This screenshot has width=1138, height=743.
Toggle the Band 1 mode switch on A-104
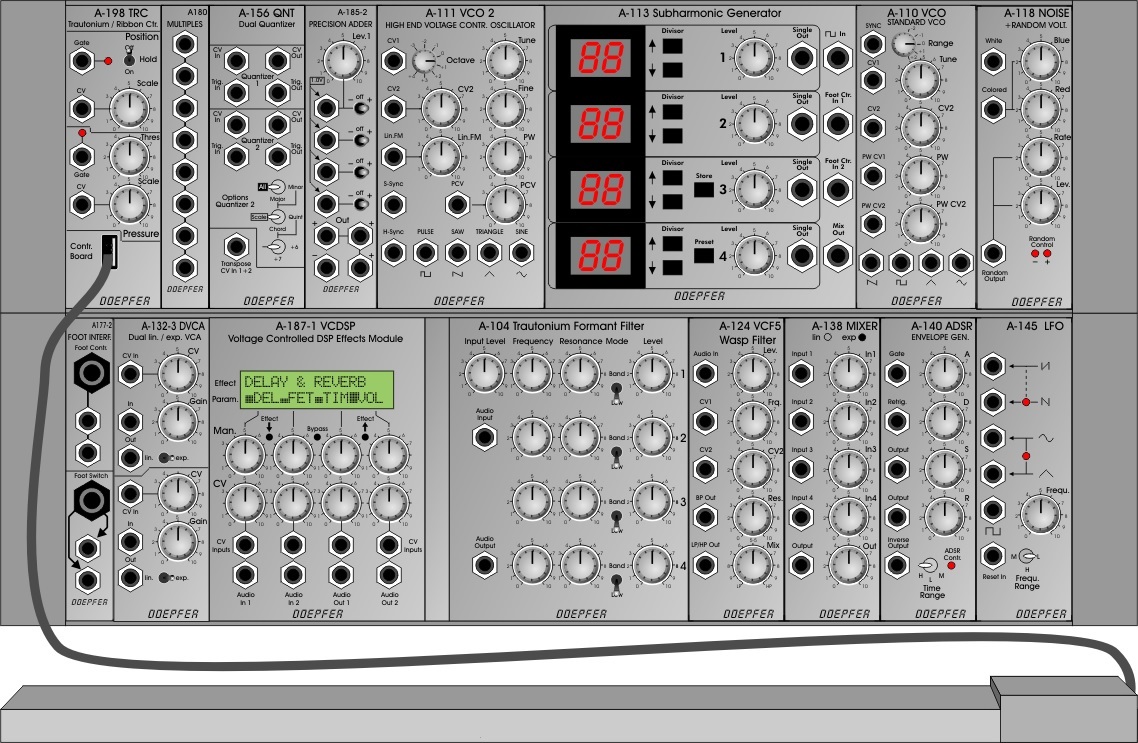click(617, 390)
